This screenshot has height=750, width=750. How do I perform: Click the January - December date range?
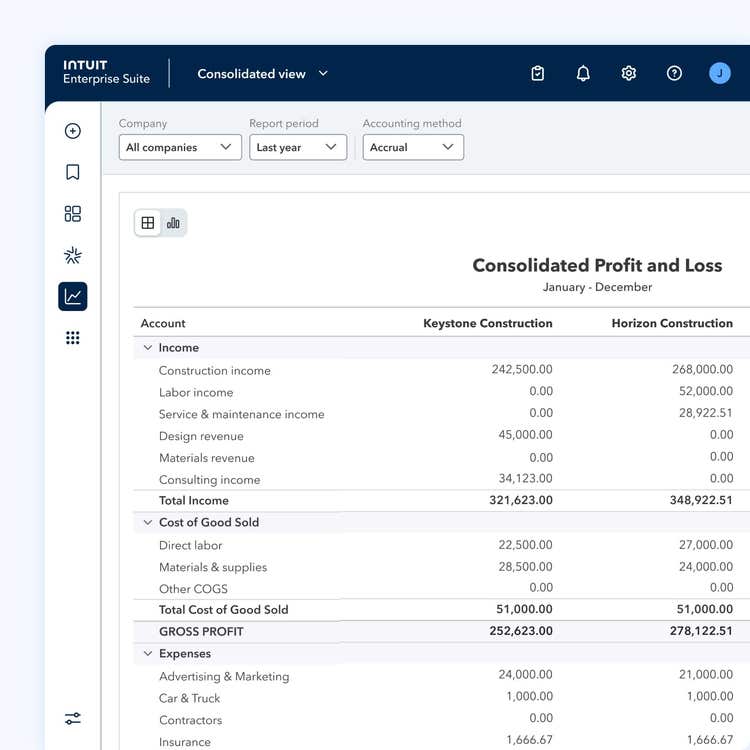coord(597,287)
